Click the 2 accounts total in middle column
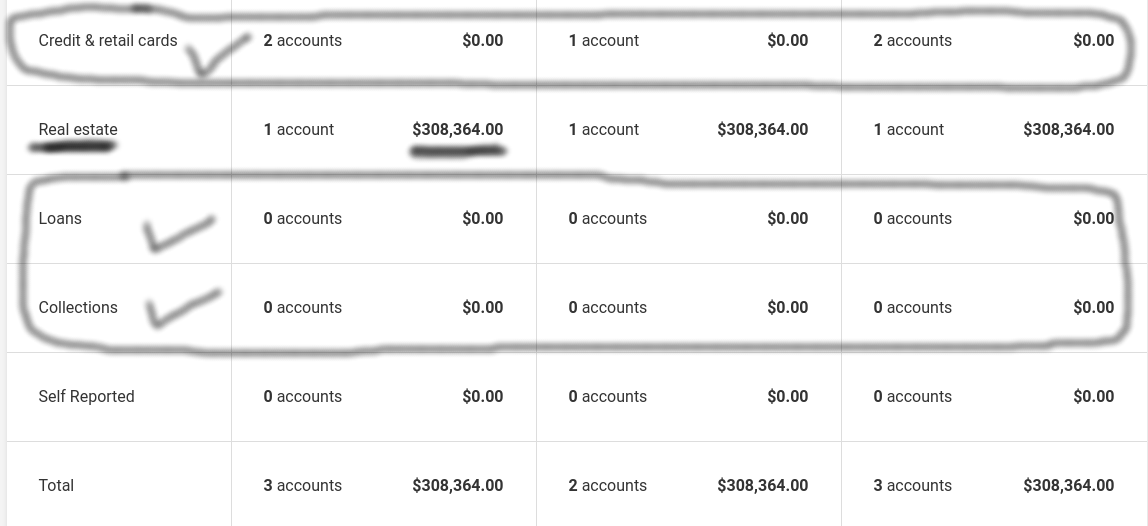The height and width of the screenshot is (526, 1148). 608,486
